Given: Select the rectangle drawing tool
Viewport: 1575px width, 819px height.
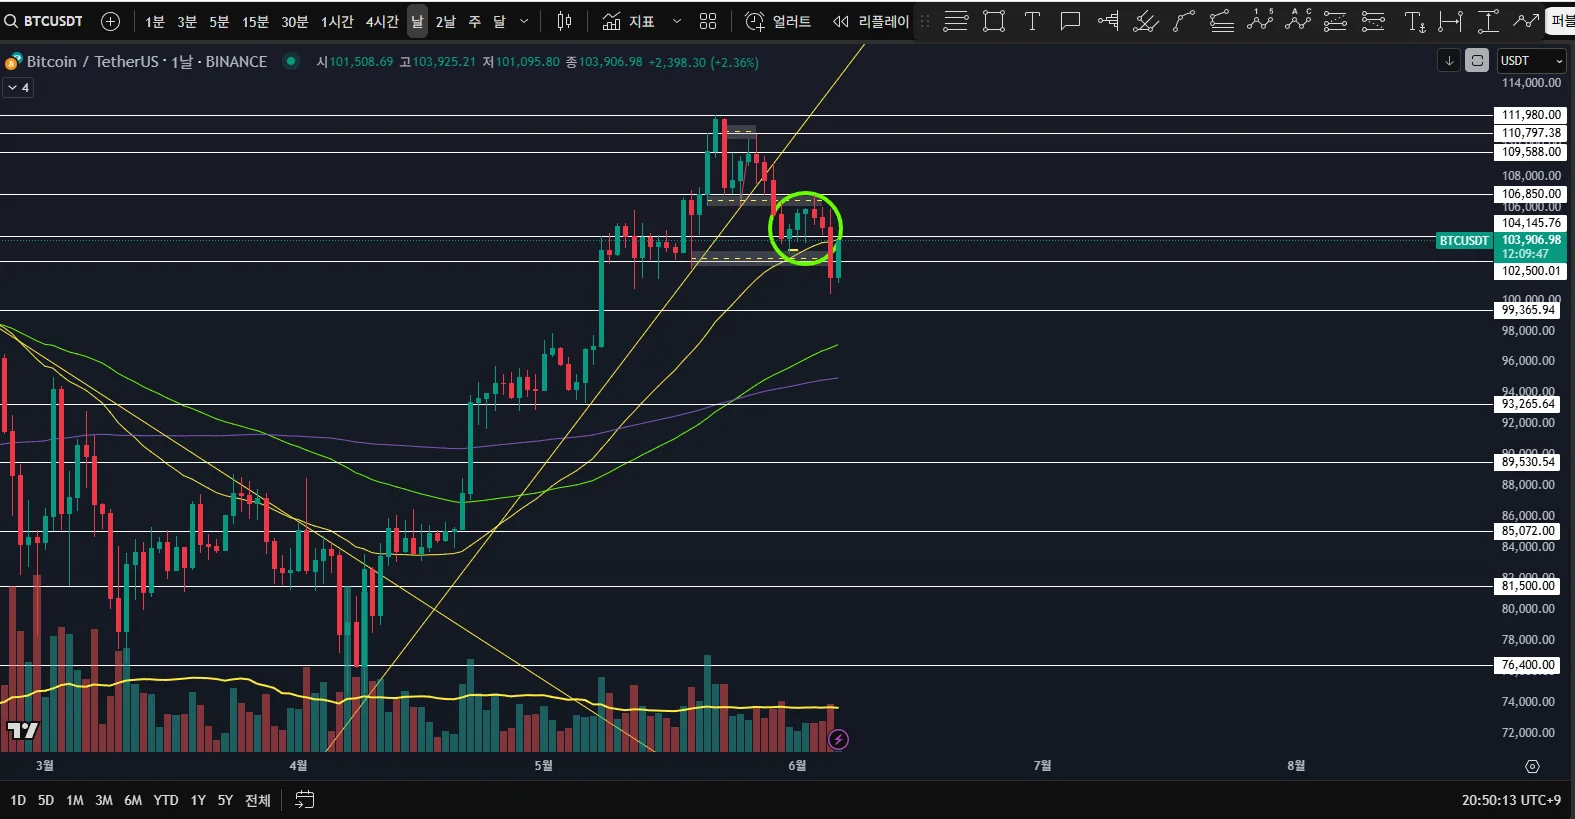Looking at the screenshot, I should 994,21.
